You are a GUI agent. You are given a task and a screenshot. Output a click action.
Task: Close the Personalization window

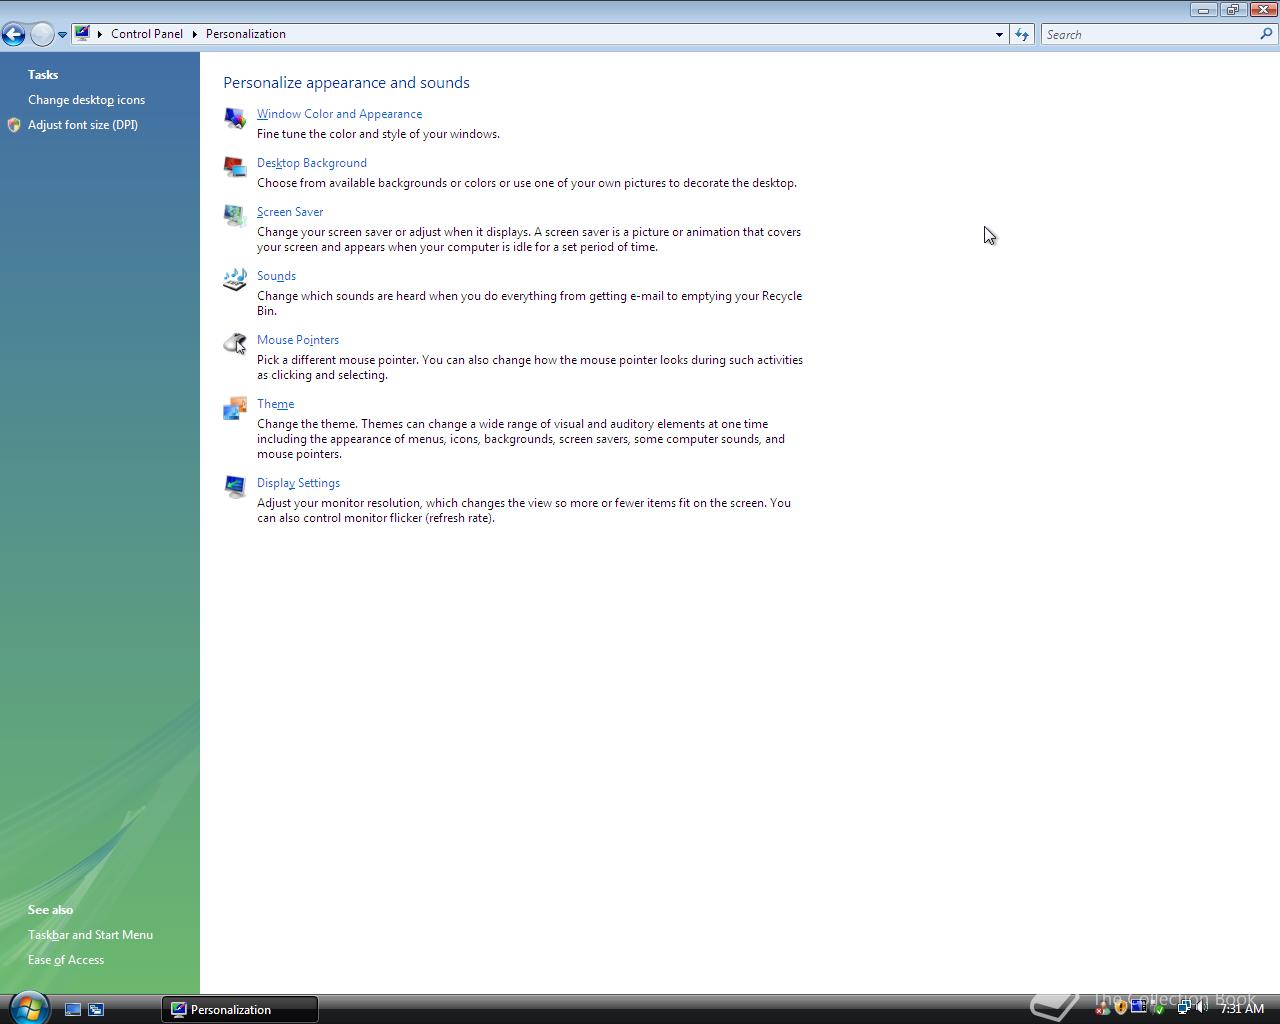[x=1262, y=9]
